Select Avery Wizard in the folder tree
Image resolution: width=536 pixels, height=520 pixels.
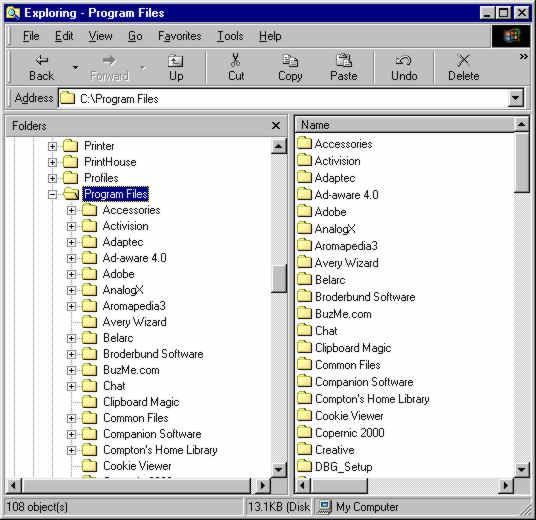click(135, 322)
